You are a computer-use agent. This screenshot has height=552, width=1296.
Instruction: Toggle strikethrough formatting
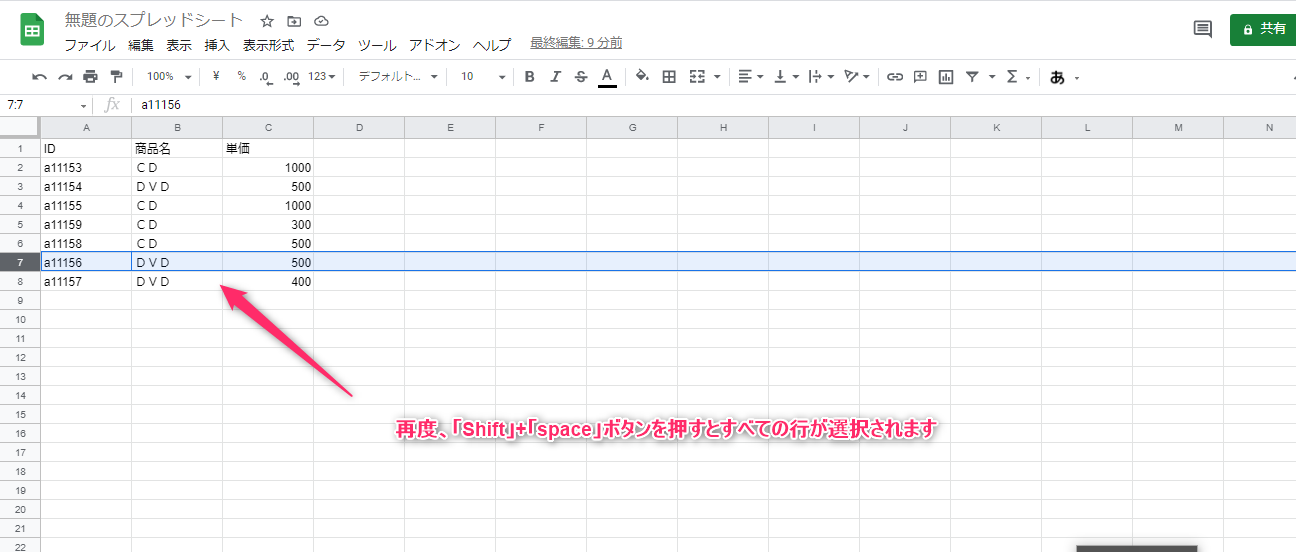tap(581, 77)
